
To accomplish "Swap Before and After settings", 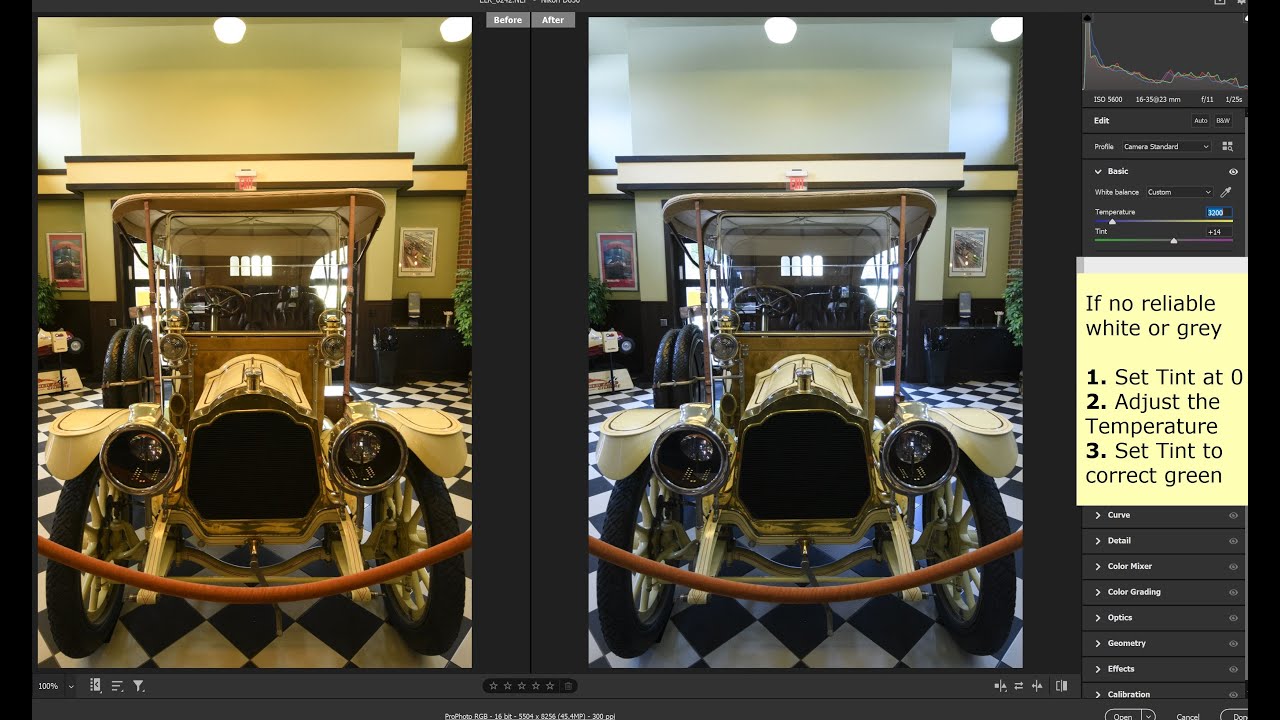I will point(1018,686).
